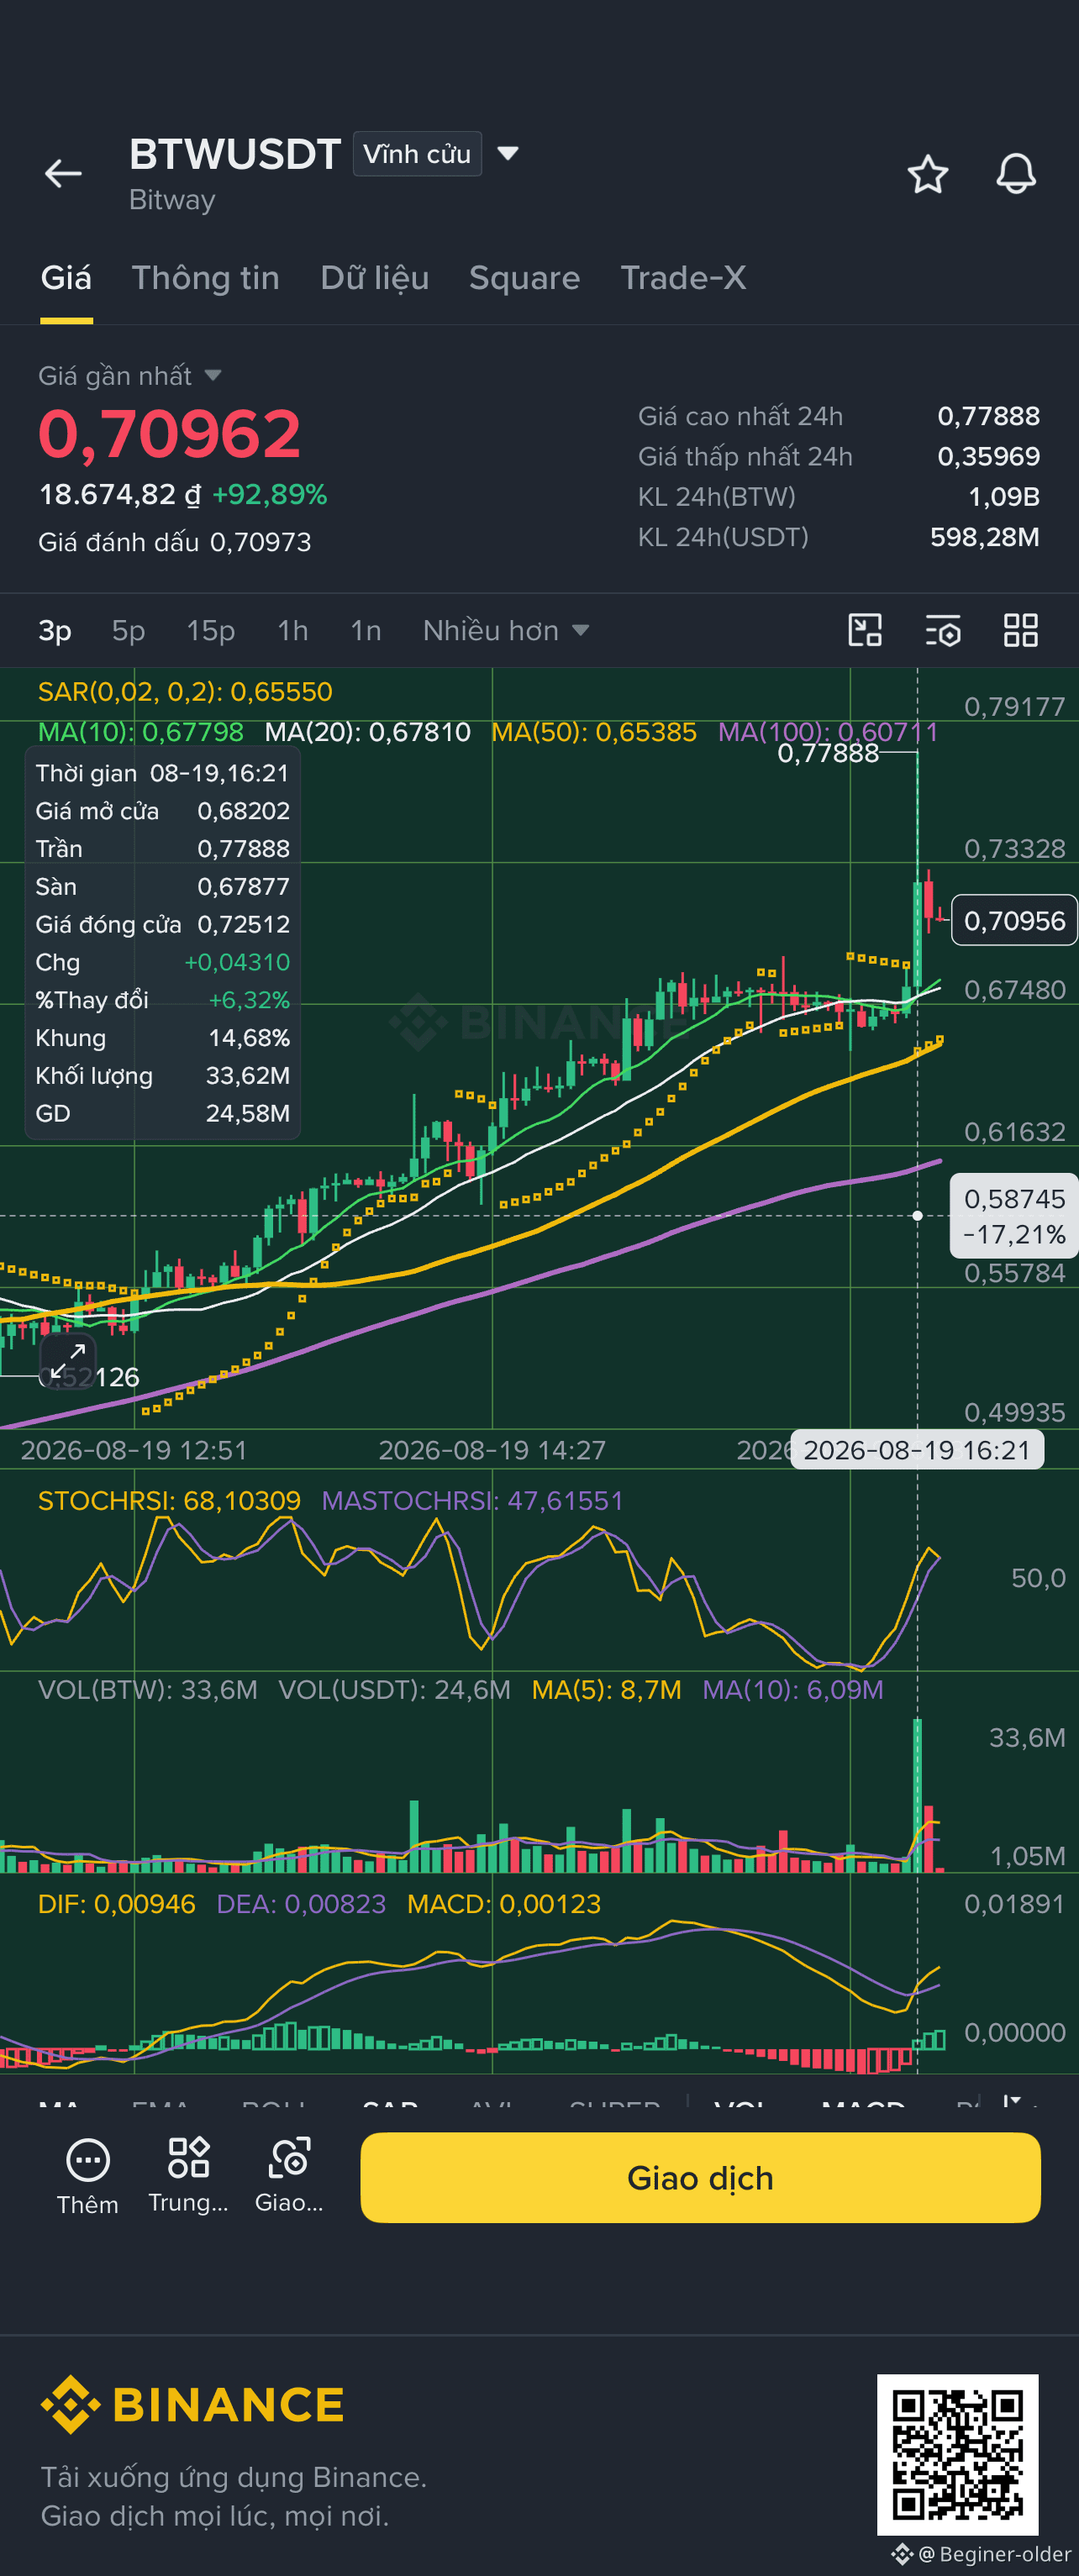The image size is (1079, 2576).
Task: Tap the crosshair price tag 0,58745
Action: pos(1014,1216)
